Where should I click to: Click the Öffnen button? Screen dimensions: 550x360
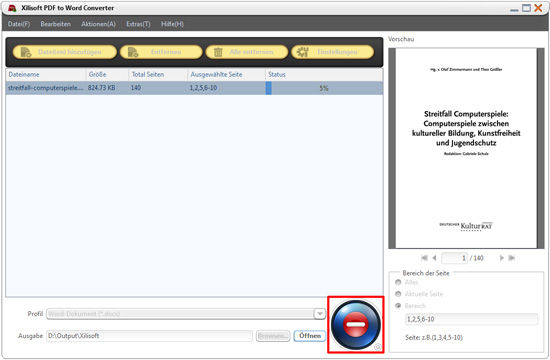(310, 336)
